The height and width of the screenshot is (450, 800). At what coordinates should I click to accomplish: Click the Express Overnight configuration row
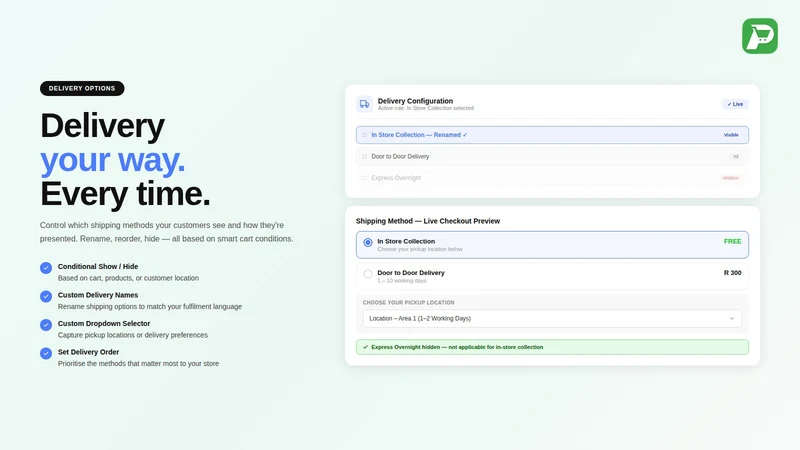point(552,178)
